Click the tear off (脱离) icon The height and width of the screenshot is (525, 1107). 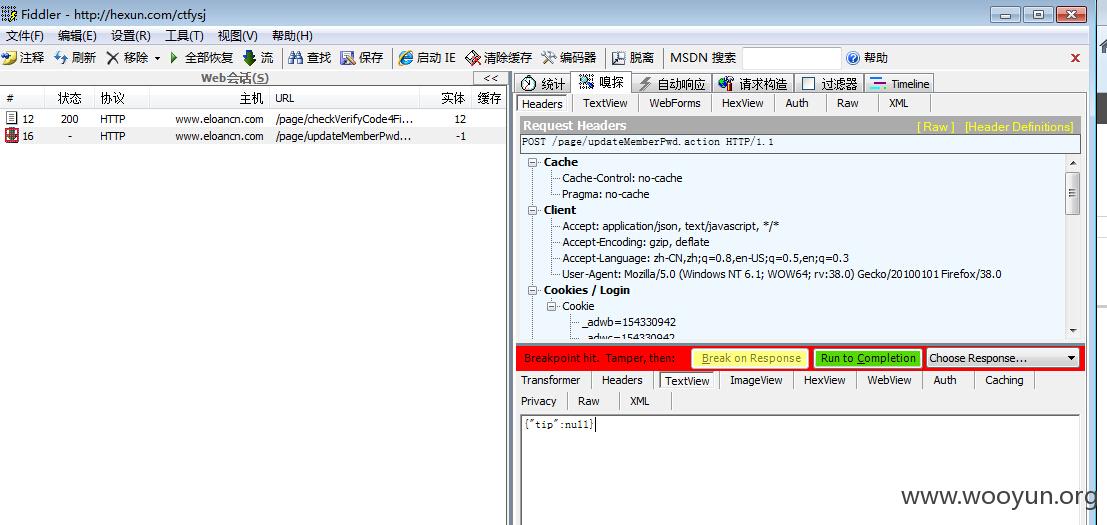tap(618, 58)
